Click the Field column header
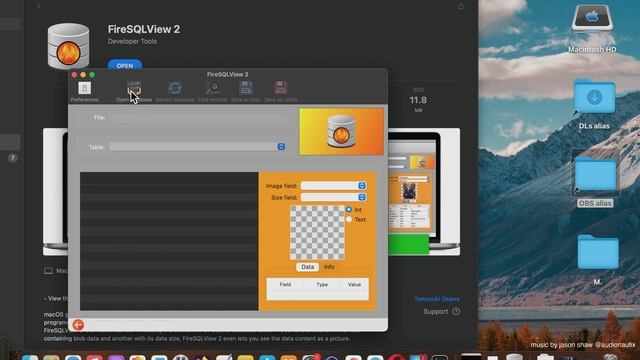 (x=285, y=284)
